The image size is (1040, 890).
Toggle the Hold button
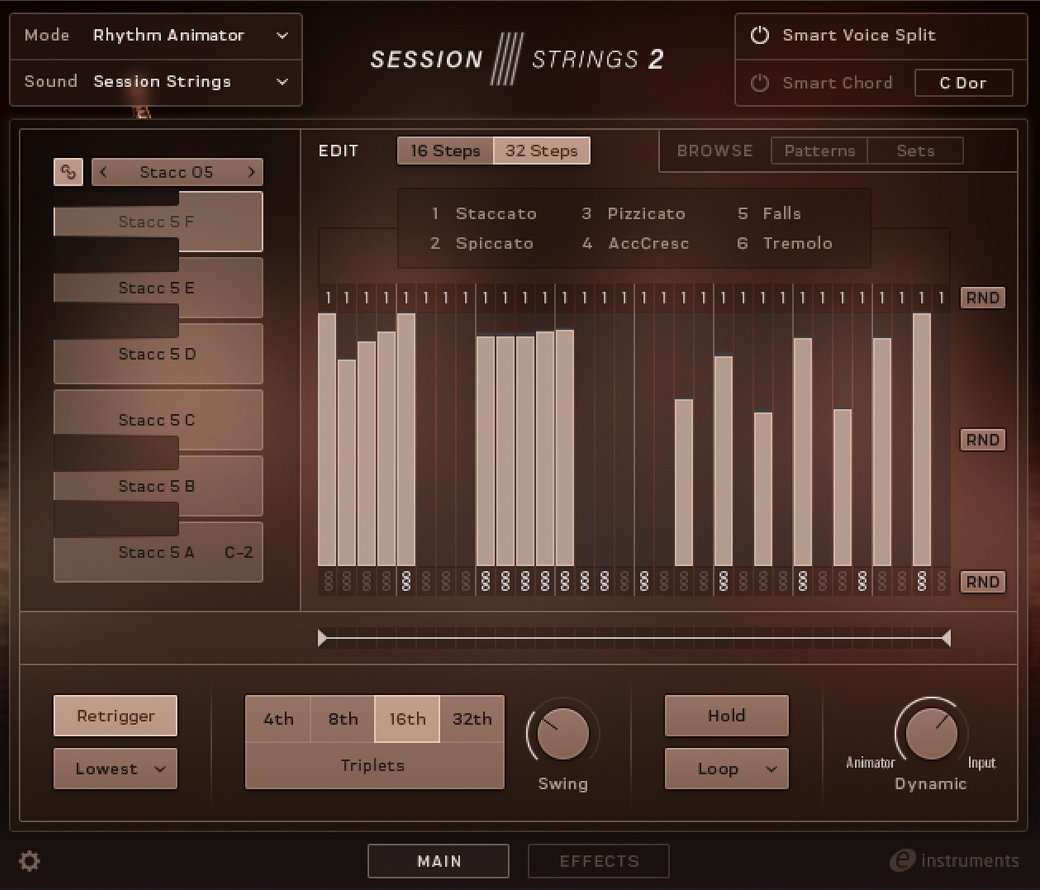click(726, 716)
